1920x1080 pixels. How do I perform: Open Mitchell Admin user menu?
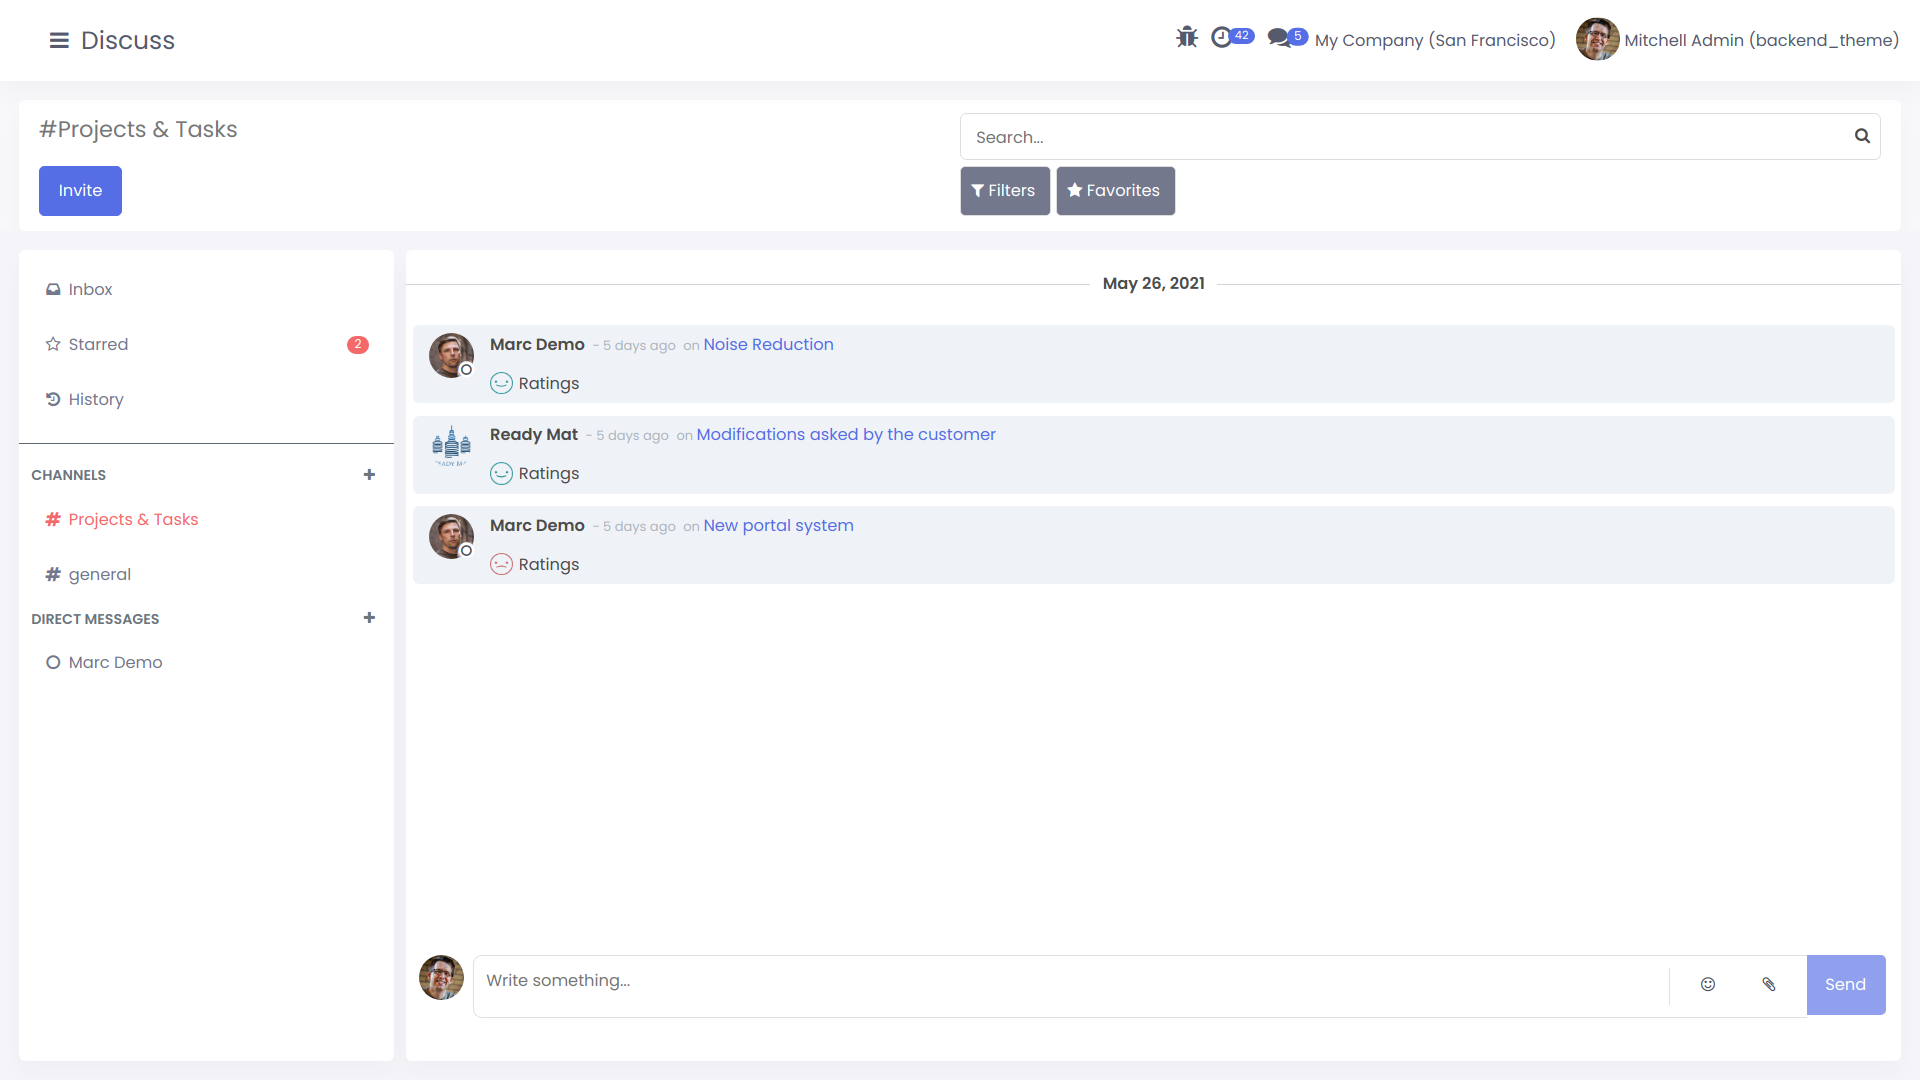coord(1738,40)
